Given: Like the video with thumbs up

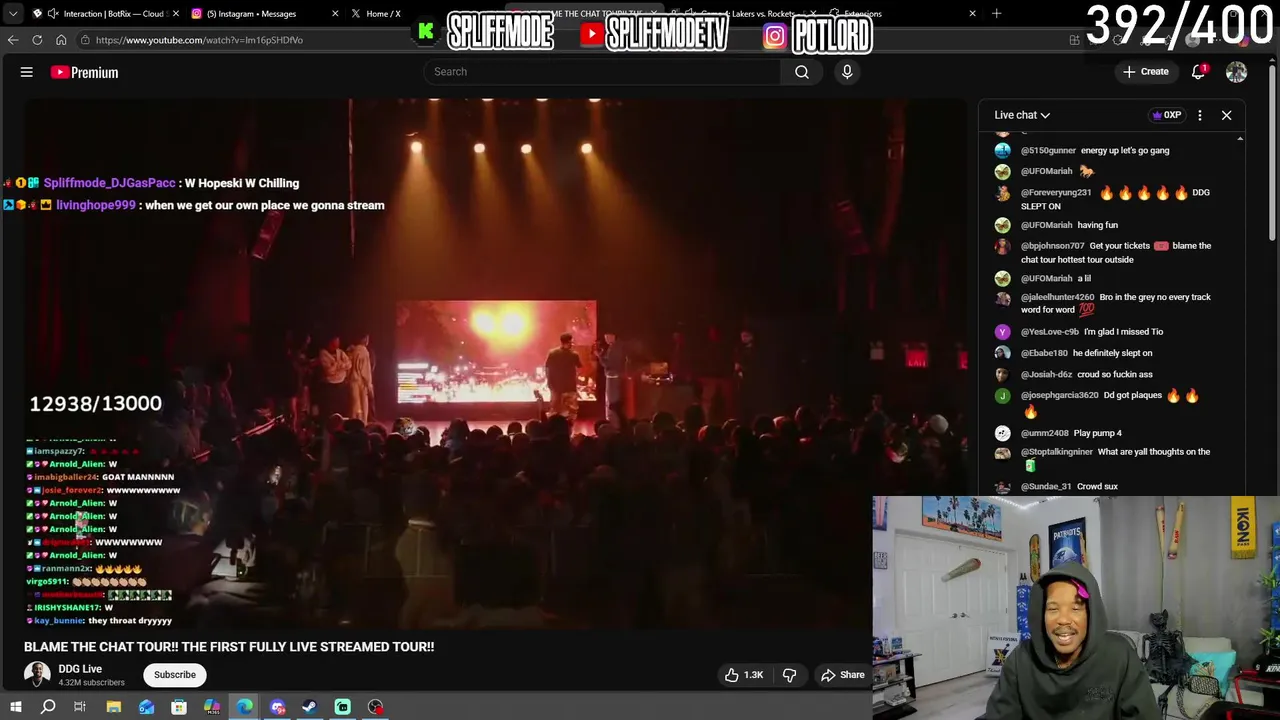Looking at the screenshot, I should pyautogui.click(x=744, y=675).
